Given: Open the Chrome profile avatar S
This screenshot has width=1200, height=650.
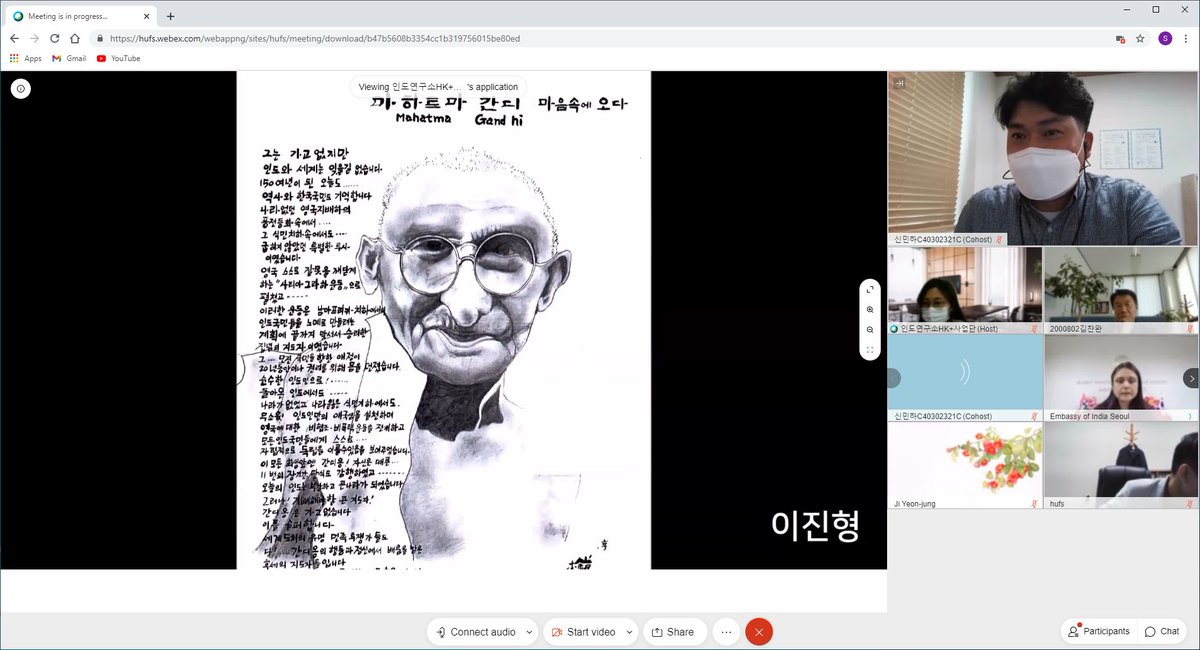Looking at the screenshot, I should 1165,38.
